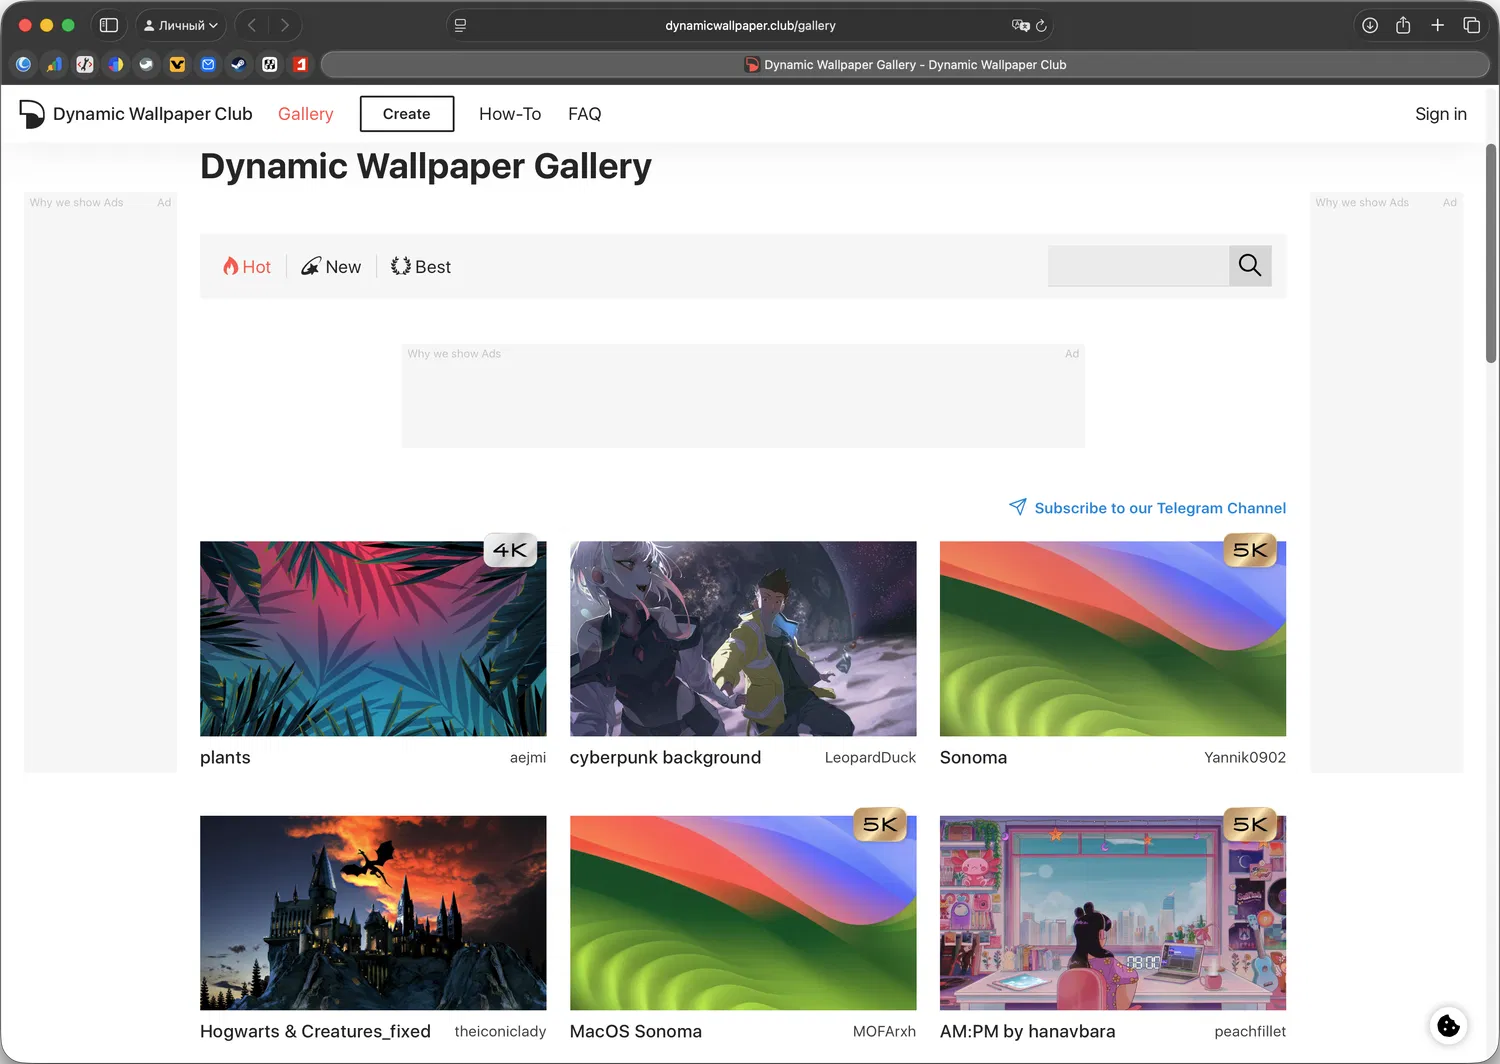The height and width of the screenshot is (1064, 1500).
Task: Open the page reader menu icon in address bar
Action: coord(460,25)
